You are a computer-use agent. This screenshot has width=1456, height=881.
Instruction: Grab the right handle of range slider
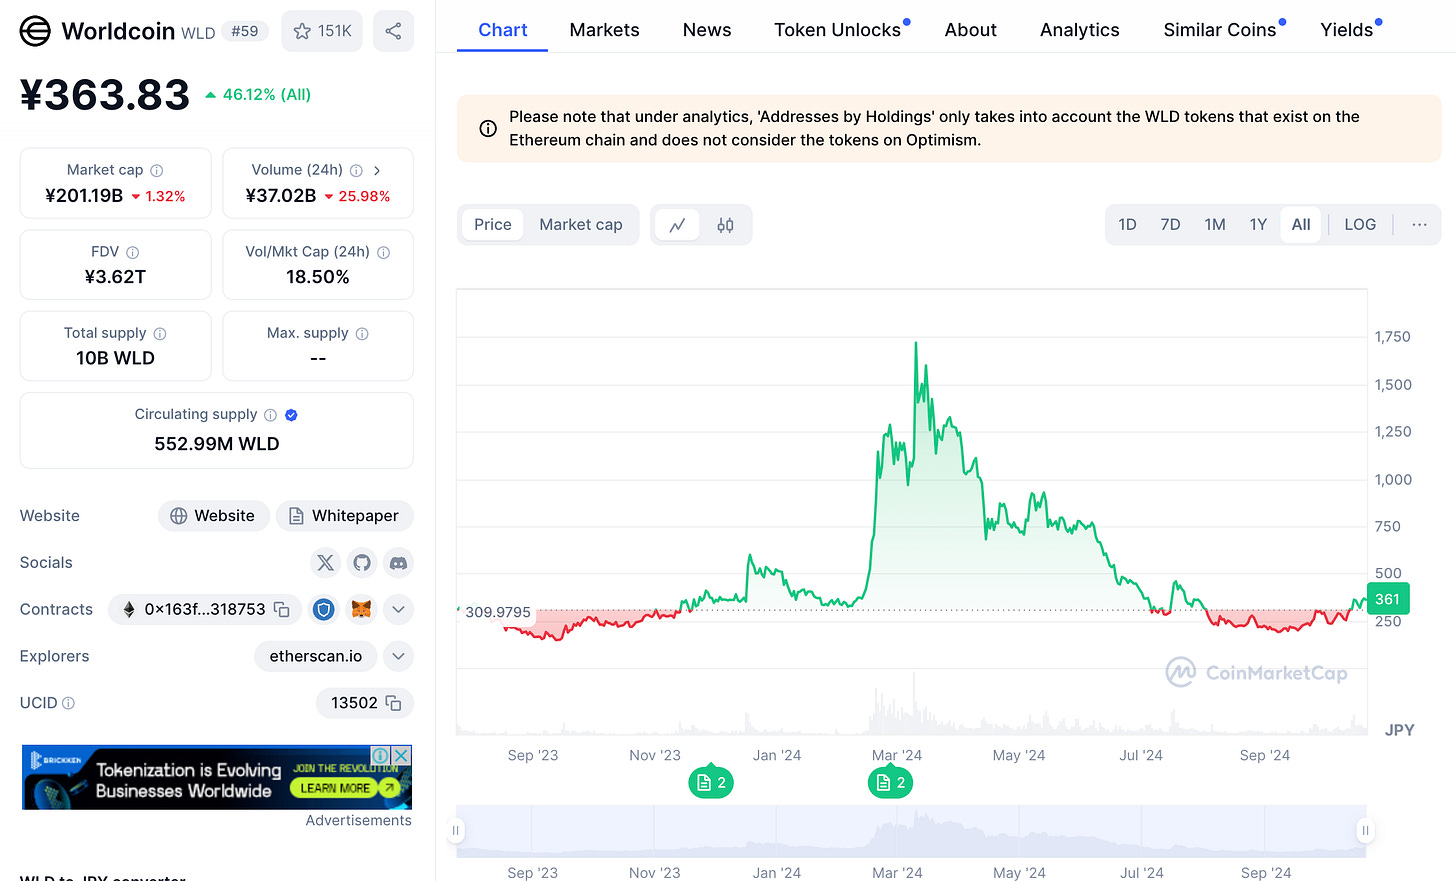click(1365, 830)
